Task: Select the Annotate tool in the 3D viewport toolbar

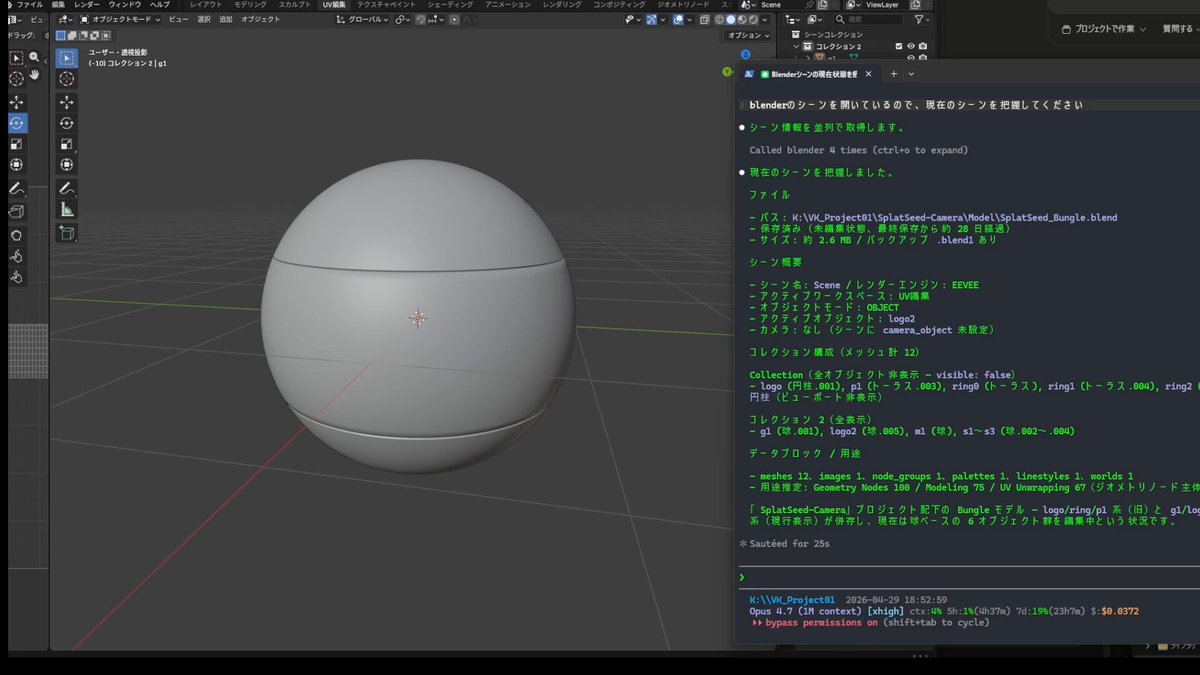Action: 67,189
